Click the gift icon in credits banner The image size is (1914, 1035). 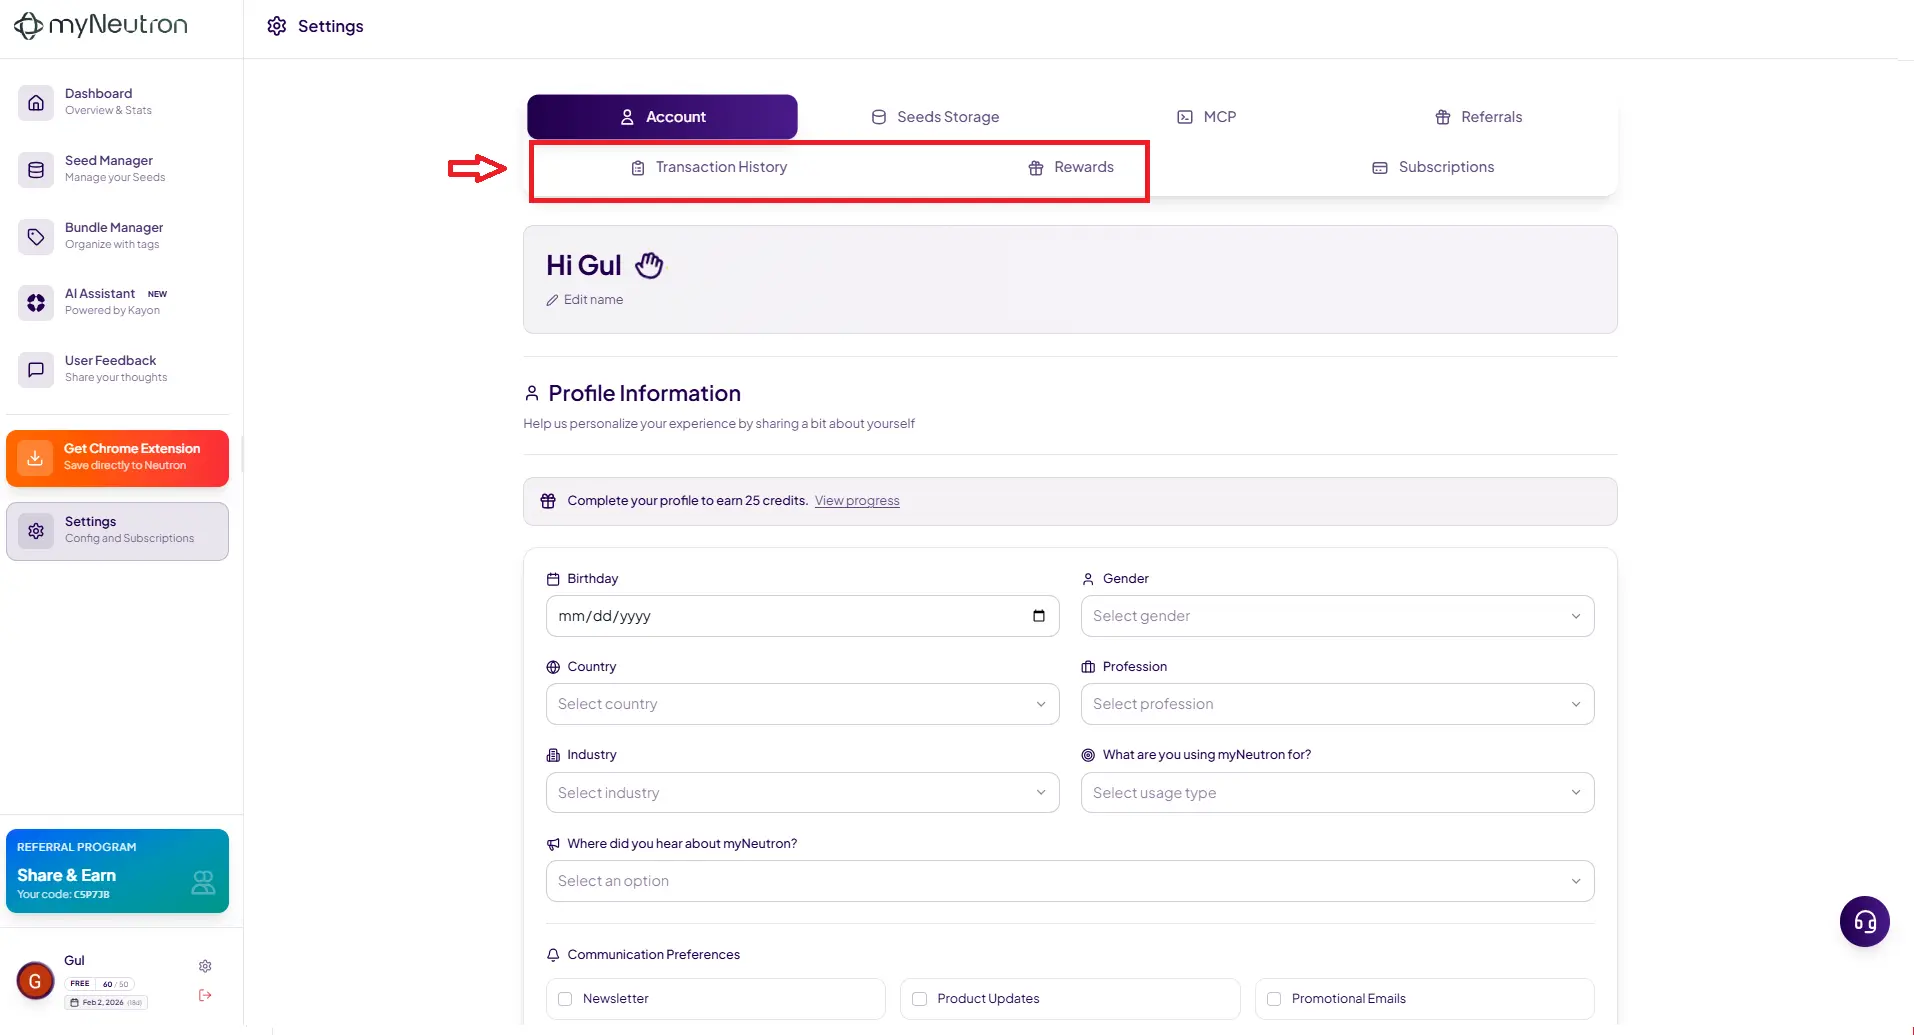(x=548, y=501)
